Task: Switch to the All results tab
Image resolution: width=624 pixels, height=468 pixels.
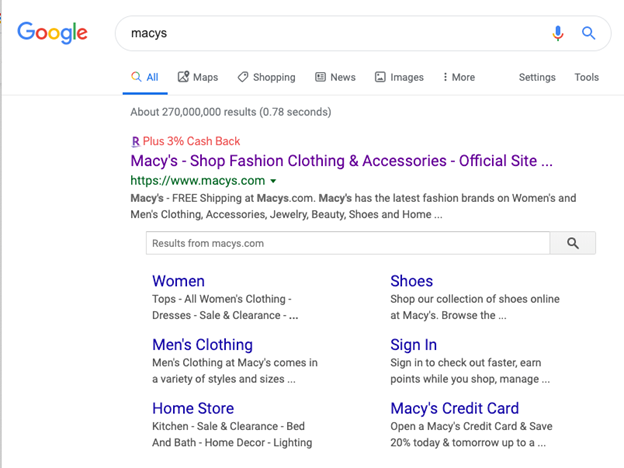Action: [145, 77]
